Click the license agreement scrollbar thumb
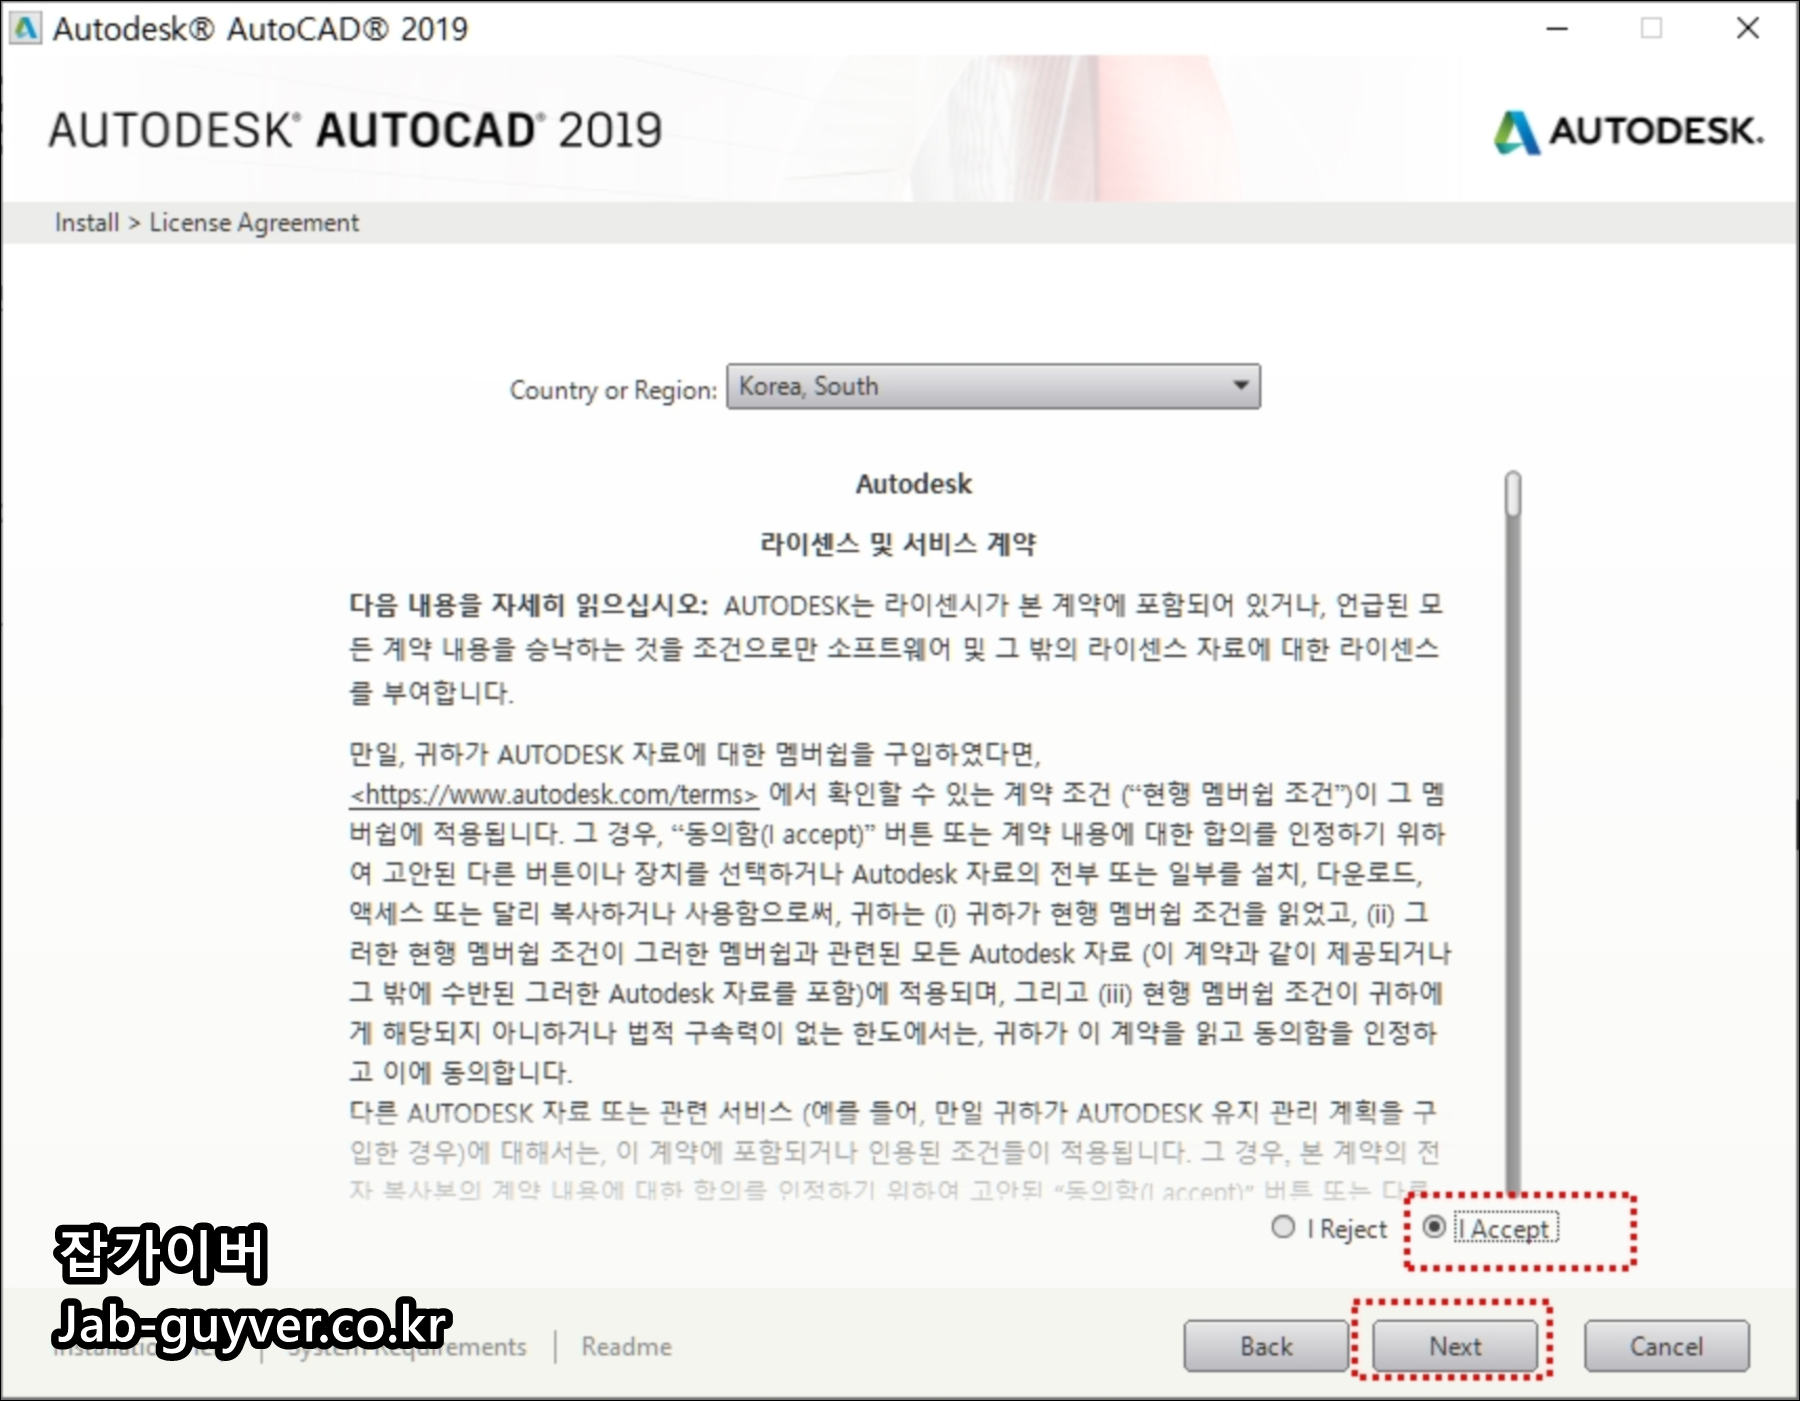Image resolution: width=1800 pixels, height=1401 pixels. pos(1513,494)
